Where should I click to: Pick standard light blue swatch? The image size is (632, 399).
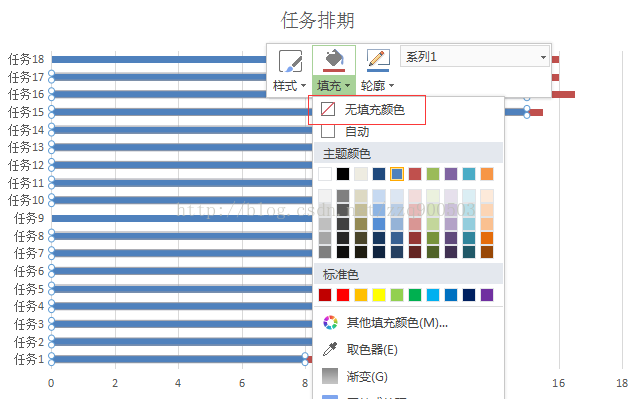click(433, 295)
